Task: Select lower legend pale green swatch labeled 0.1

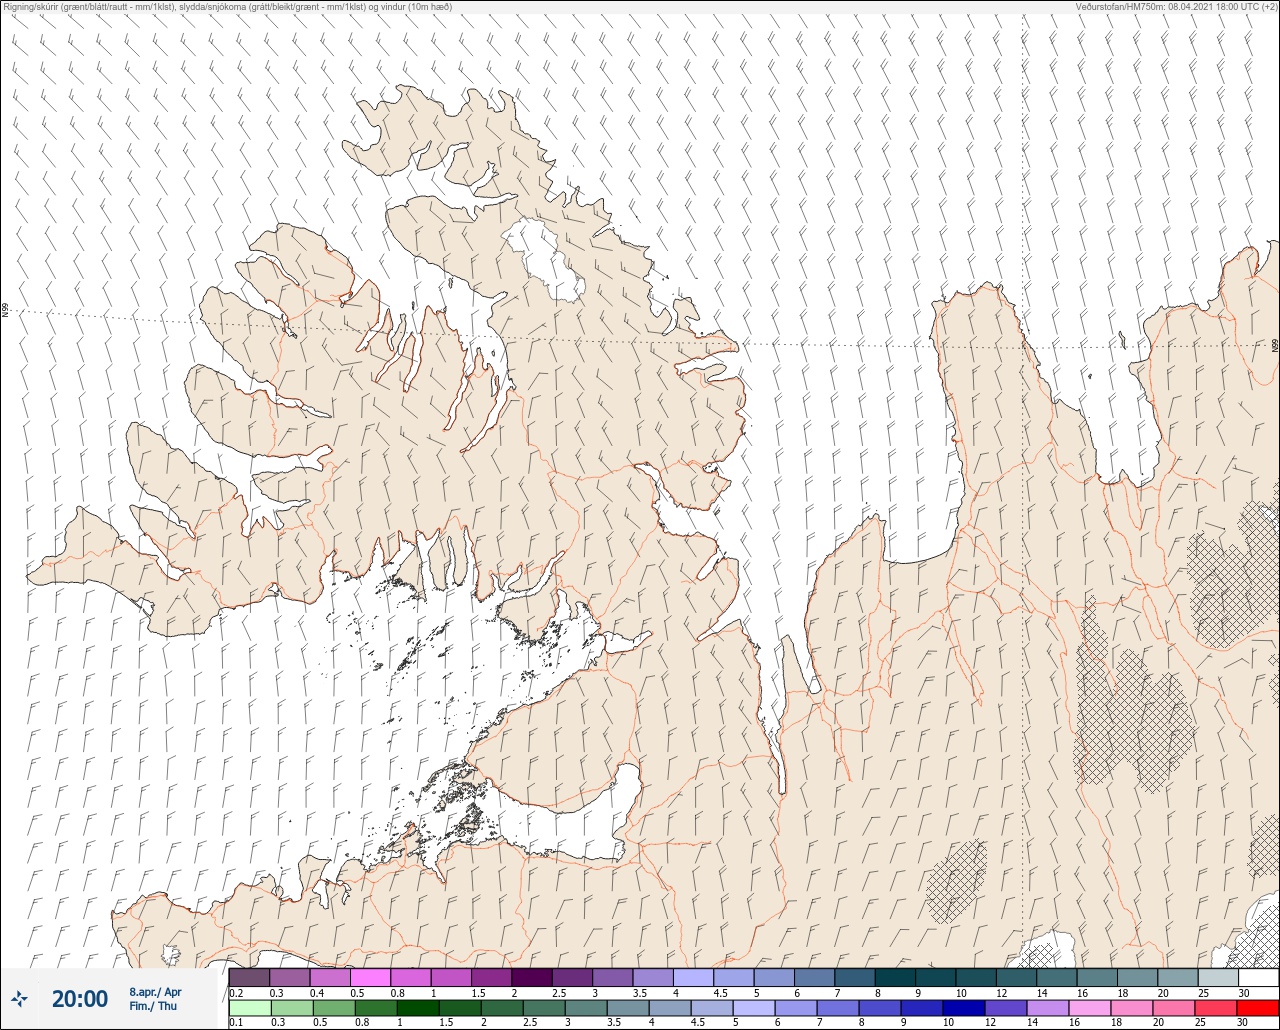Action: click(249, 1007)
